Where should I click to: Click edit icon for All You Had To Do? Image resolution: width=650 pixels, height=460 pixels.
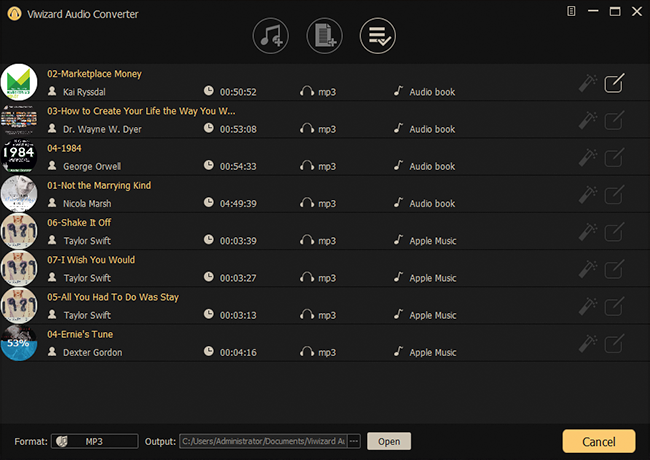tap(615, 306)
